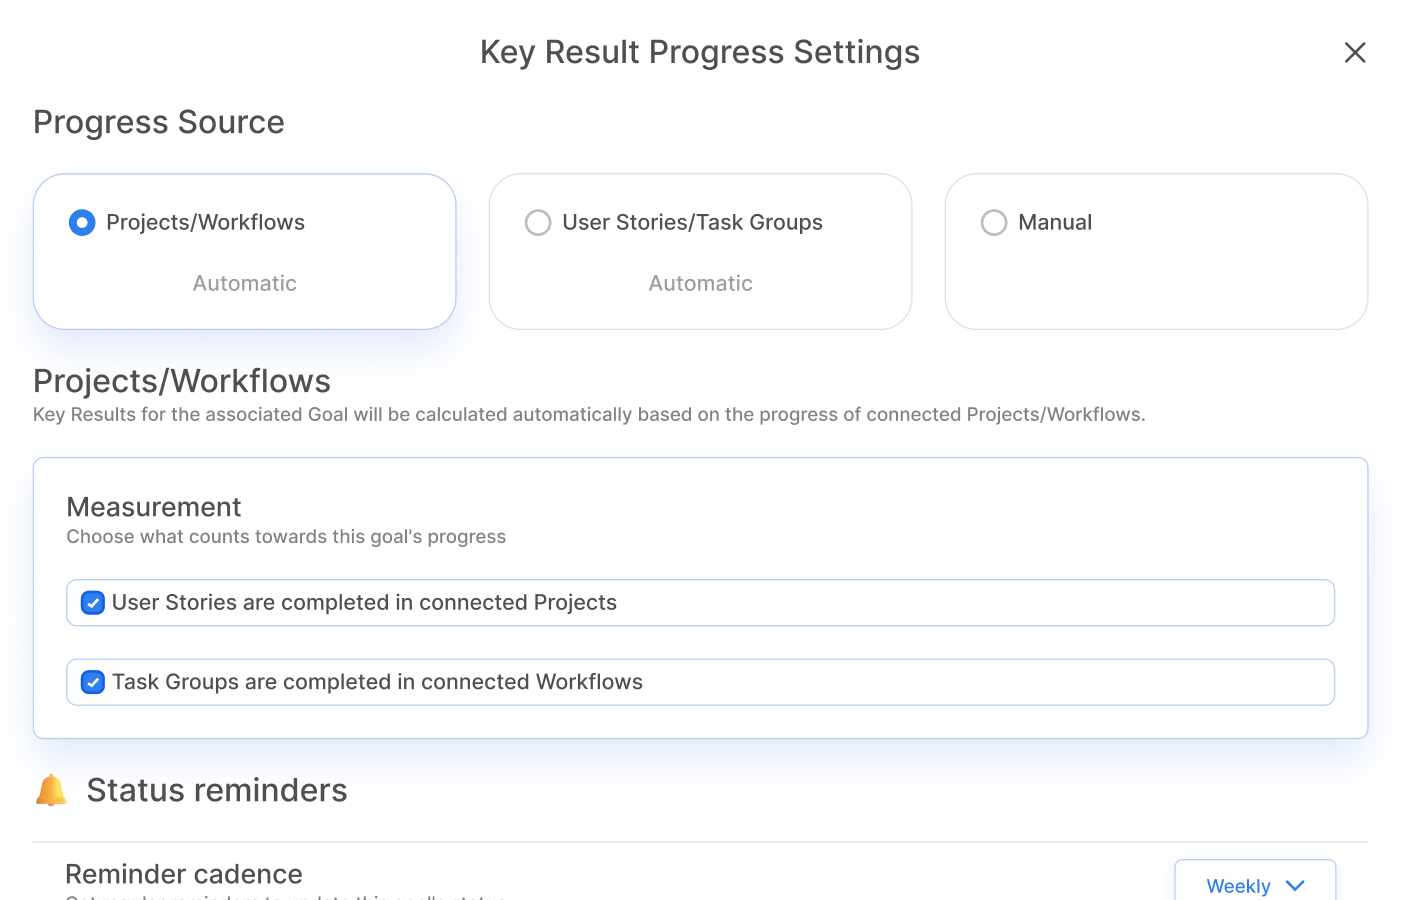The image size is (1401, 900).
Task: Click the Status reminders heading
Action: click(217, 790)
